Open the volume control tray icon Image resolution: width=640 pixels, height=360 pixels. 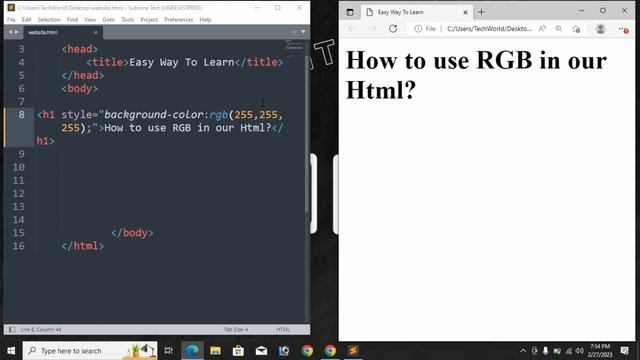pyautogui.click(x=580, y=351)
